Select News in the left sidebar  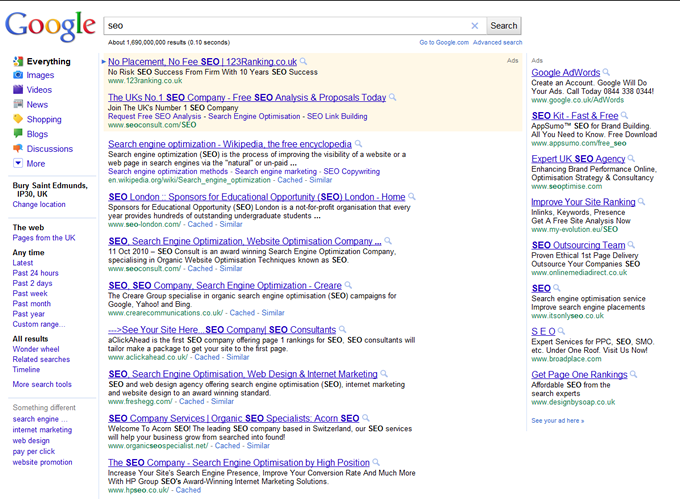coord(37,104)
